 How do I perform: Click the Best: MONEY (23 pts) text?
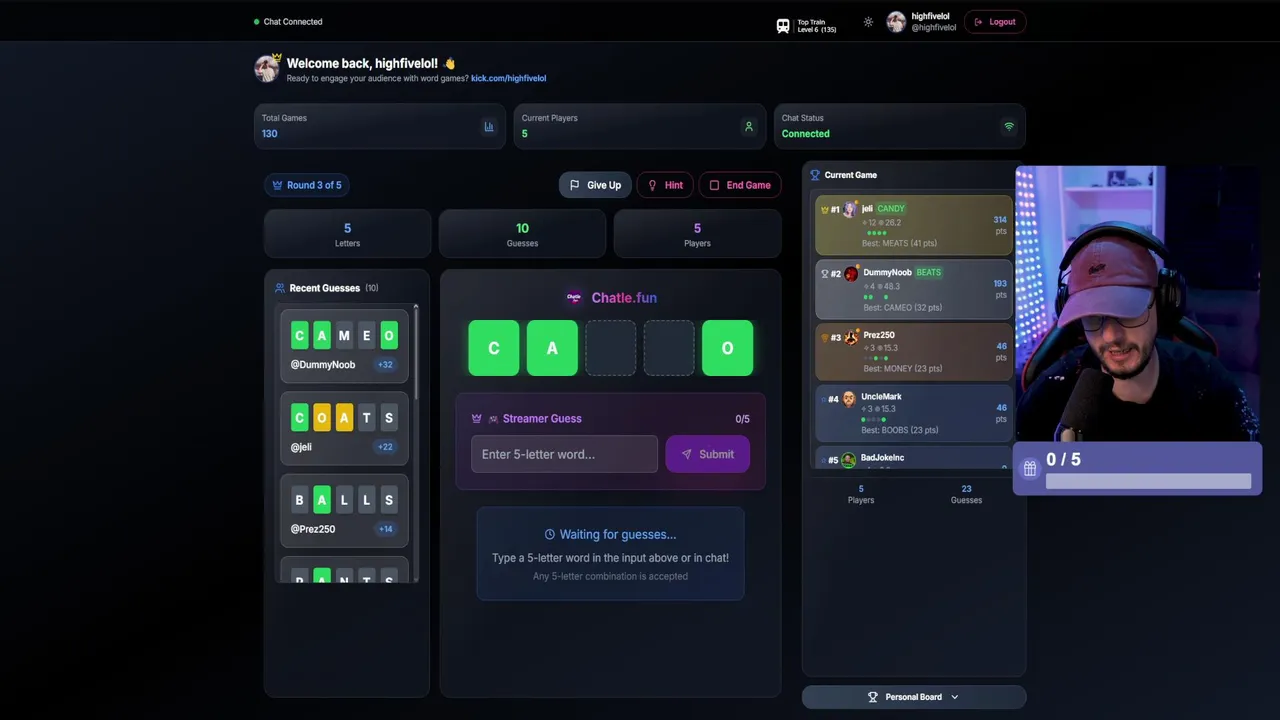902,368
